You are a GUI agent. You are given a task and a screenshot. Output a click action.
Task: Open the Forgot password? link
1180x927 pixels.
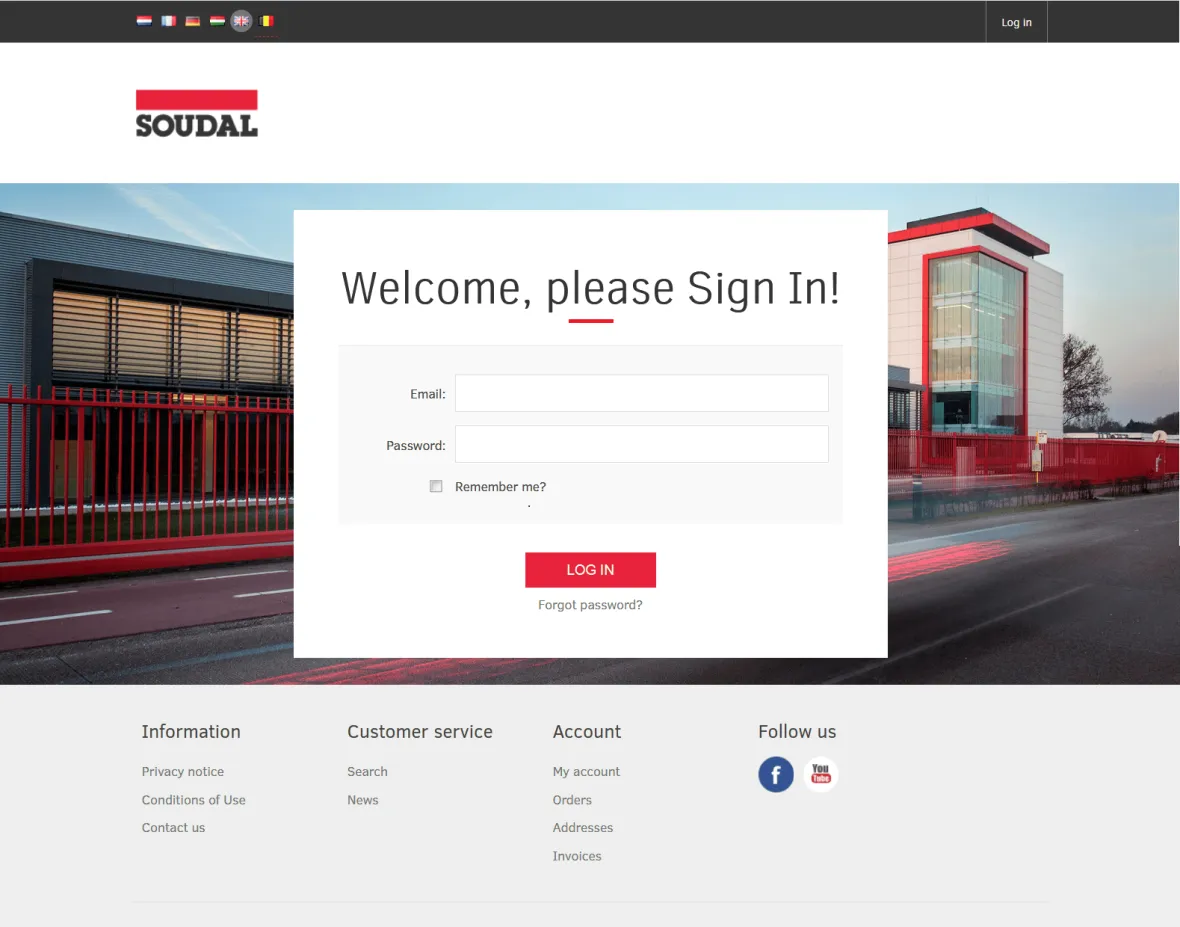(x=590, y=605)
